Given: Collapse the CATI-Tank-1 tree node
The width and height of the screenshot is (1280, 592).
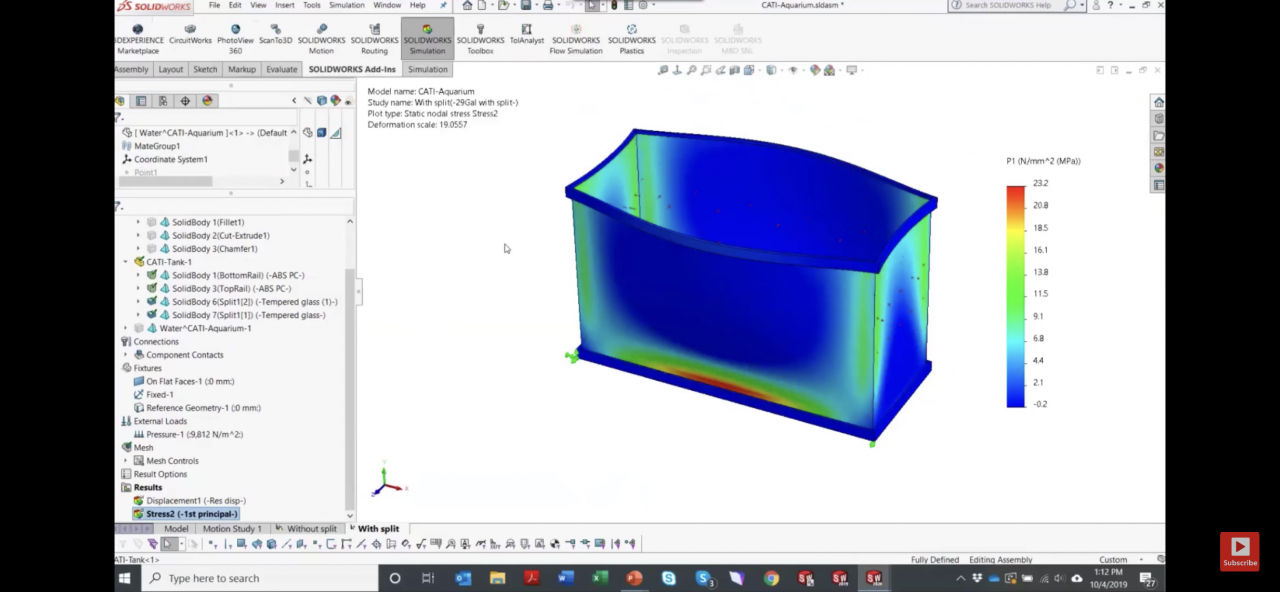Looking at the screenshot, I should 126,262.
